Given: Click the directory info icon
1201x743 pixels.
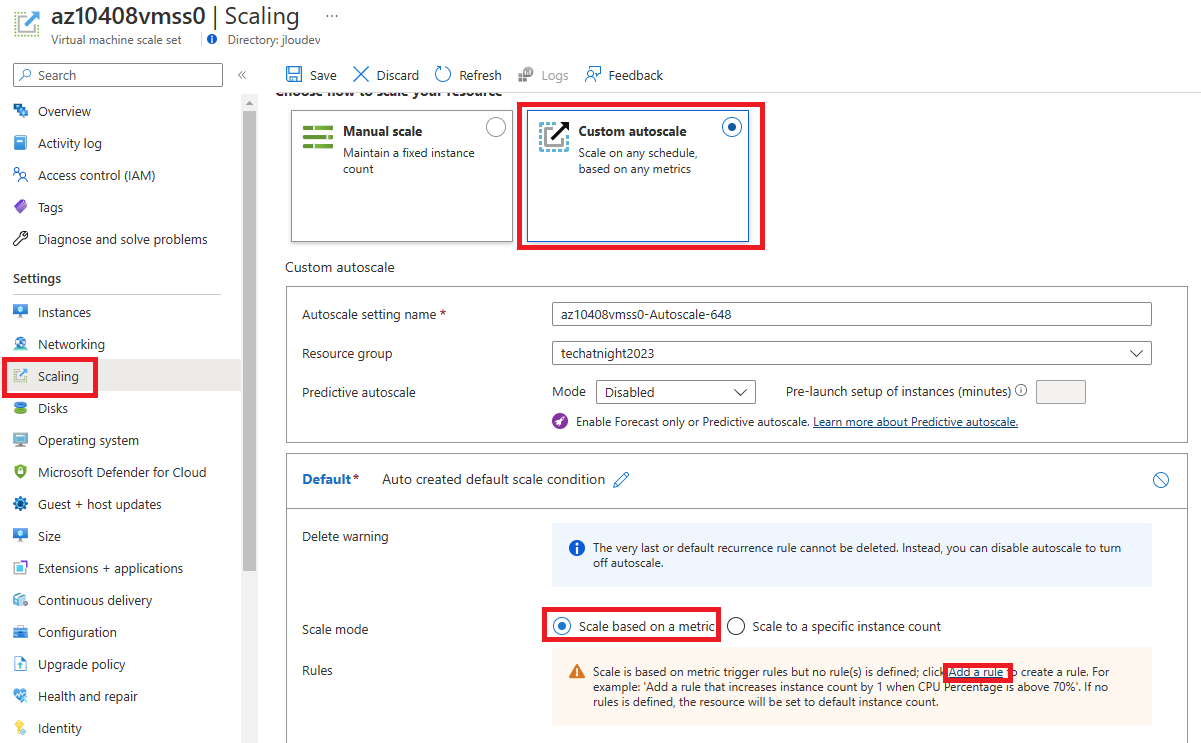Looking at the screenshot, I should click(212, 39).
